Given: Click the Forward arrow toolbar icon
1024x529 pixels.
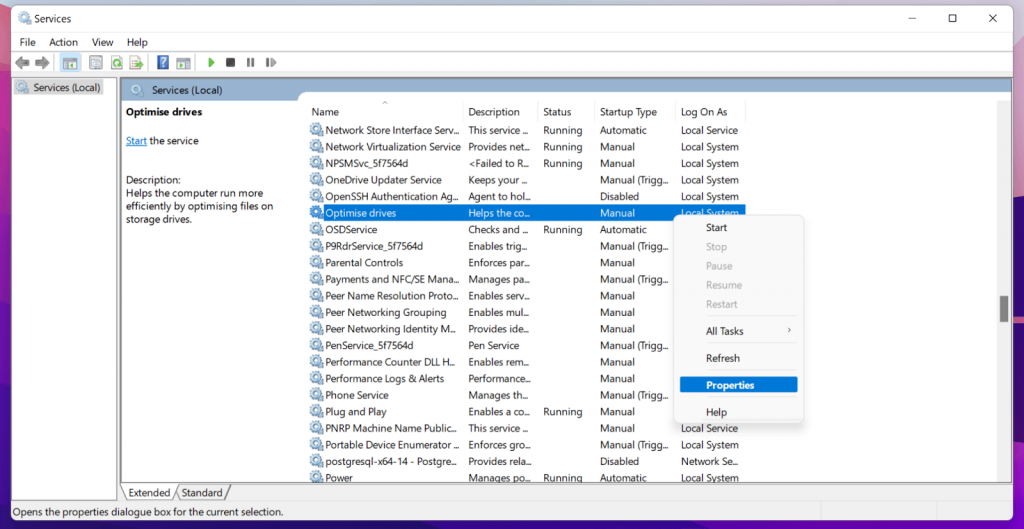Looking at the screenshot, I should (42, 63).
